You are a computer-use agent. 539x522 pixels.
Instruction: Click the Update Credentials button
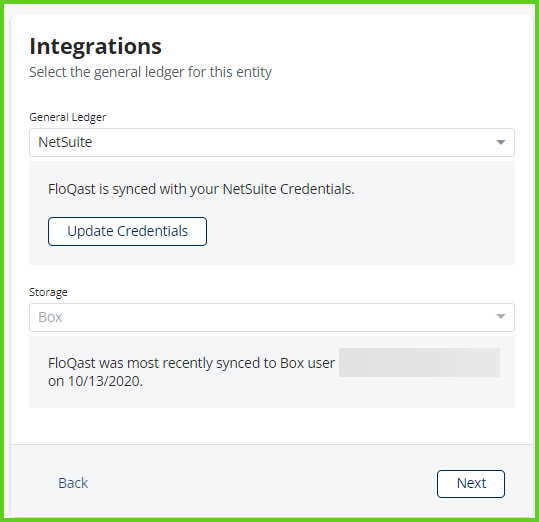click(127, 231)
